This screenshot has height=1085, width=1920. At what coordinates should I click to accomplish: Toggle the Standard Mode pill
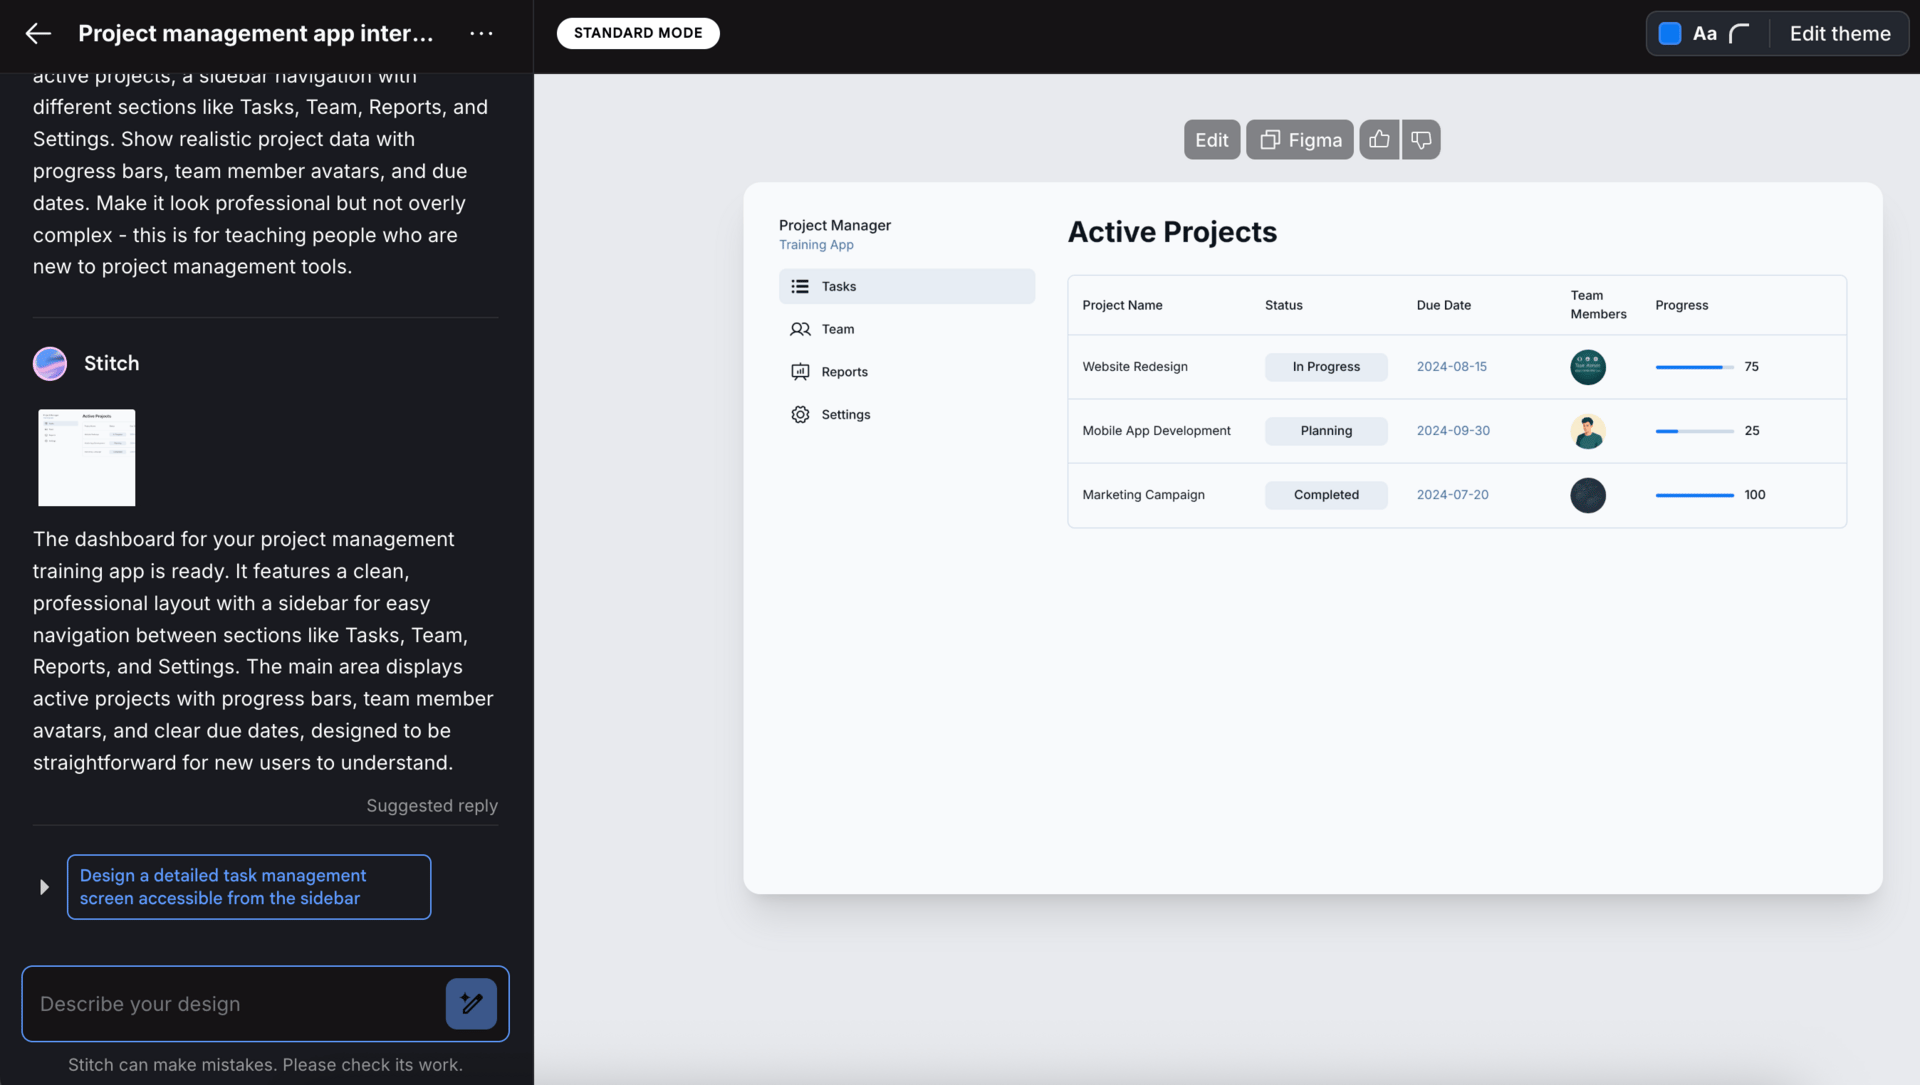(638, 33)
